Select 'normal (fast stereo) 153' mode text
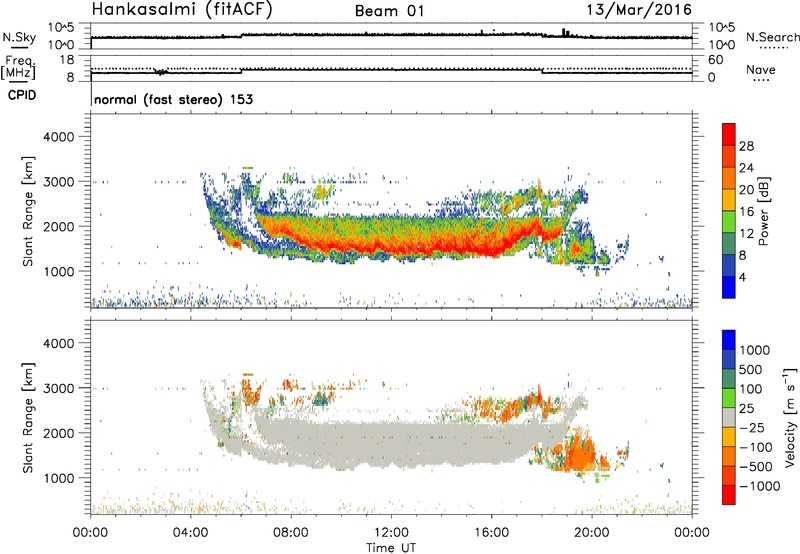800x554 pixels. 173,99
